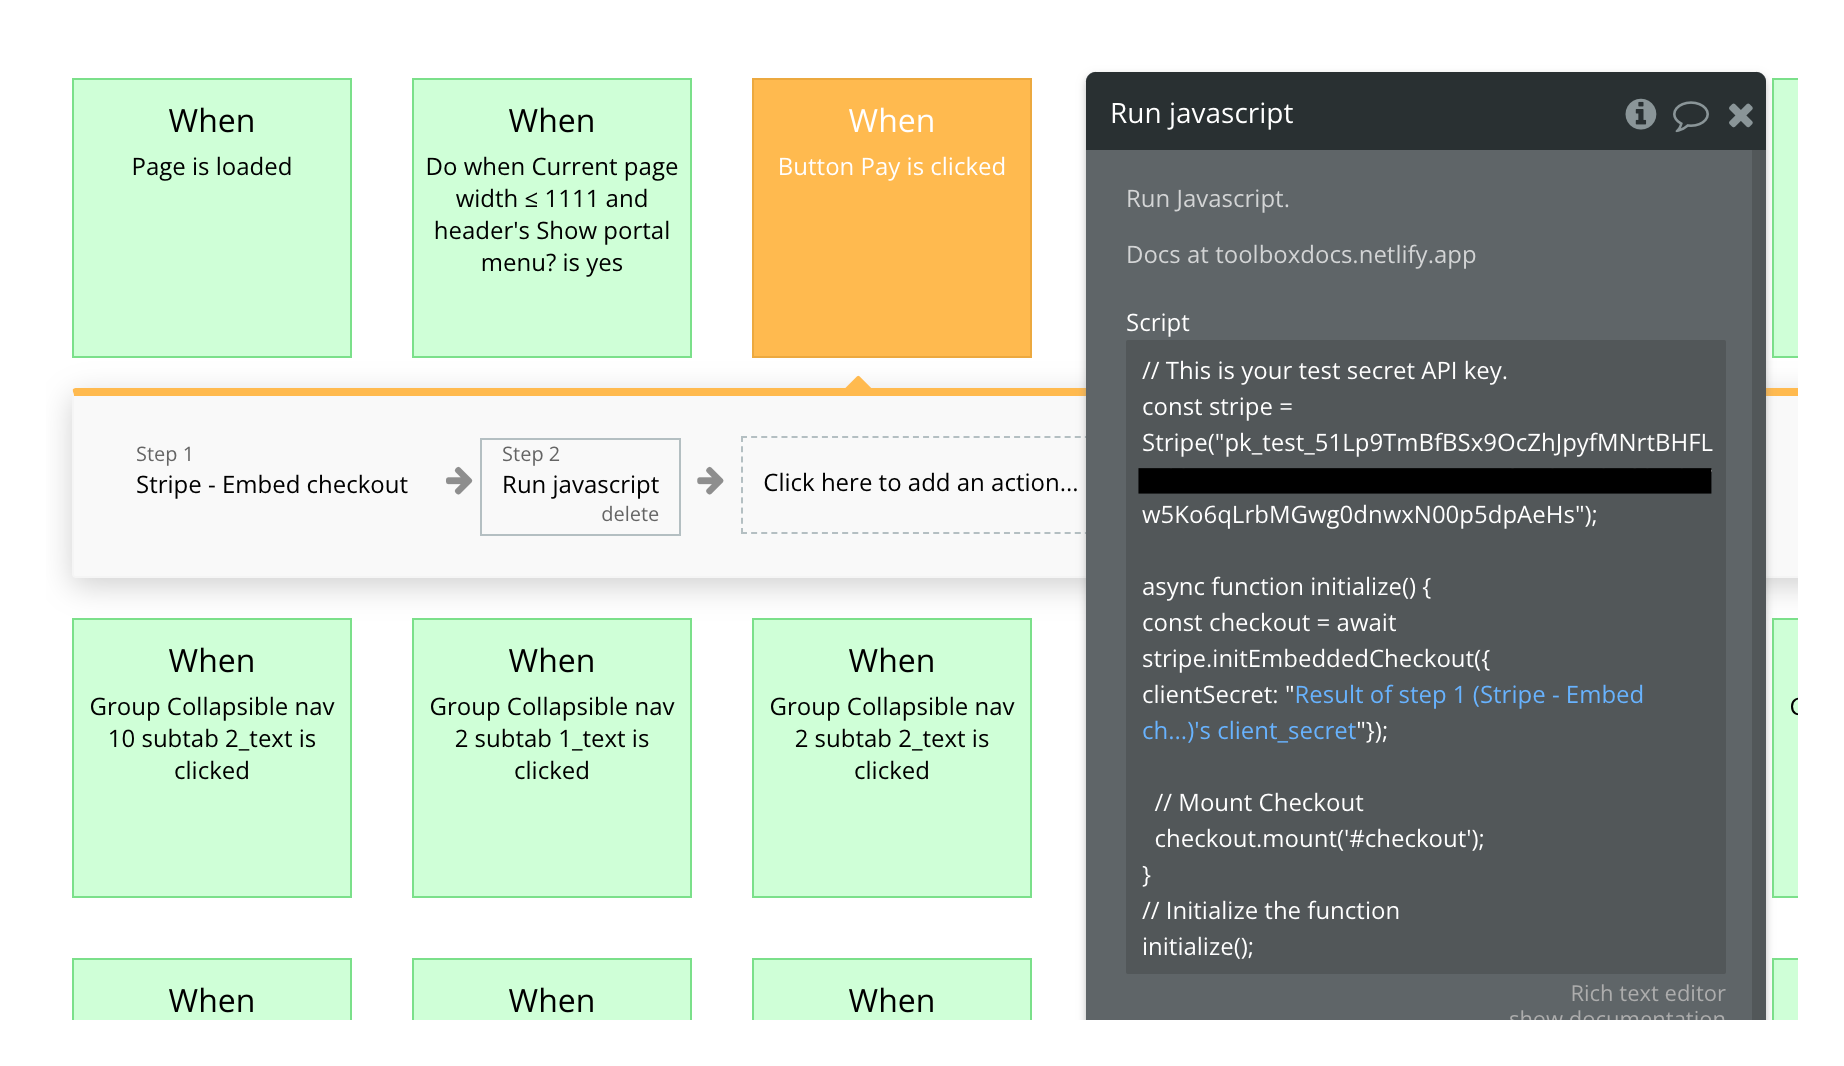Select the "Group Collapsible nav 10 subtab 2_text" event
The width and height of the screenshot is (1844, 1066).
click(211, 757)
